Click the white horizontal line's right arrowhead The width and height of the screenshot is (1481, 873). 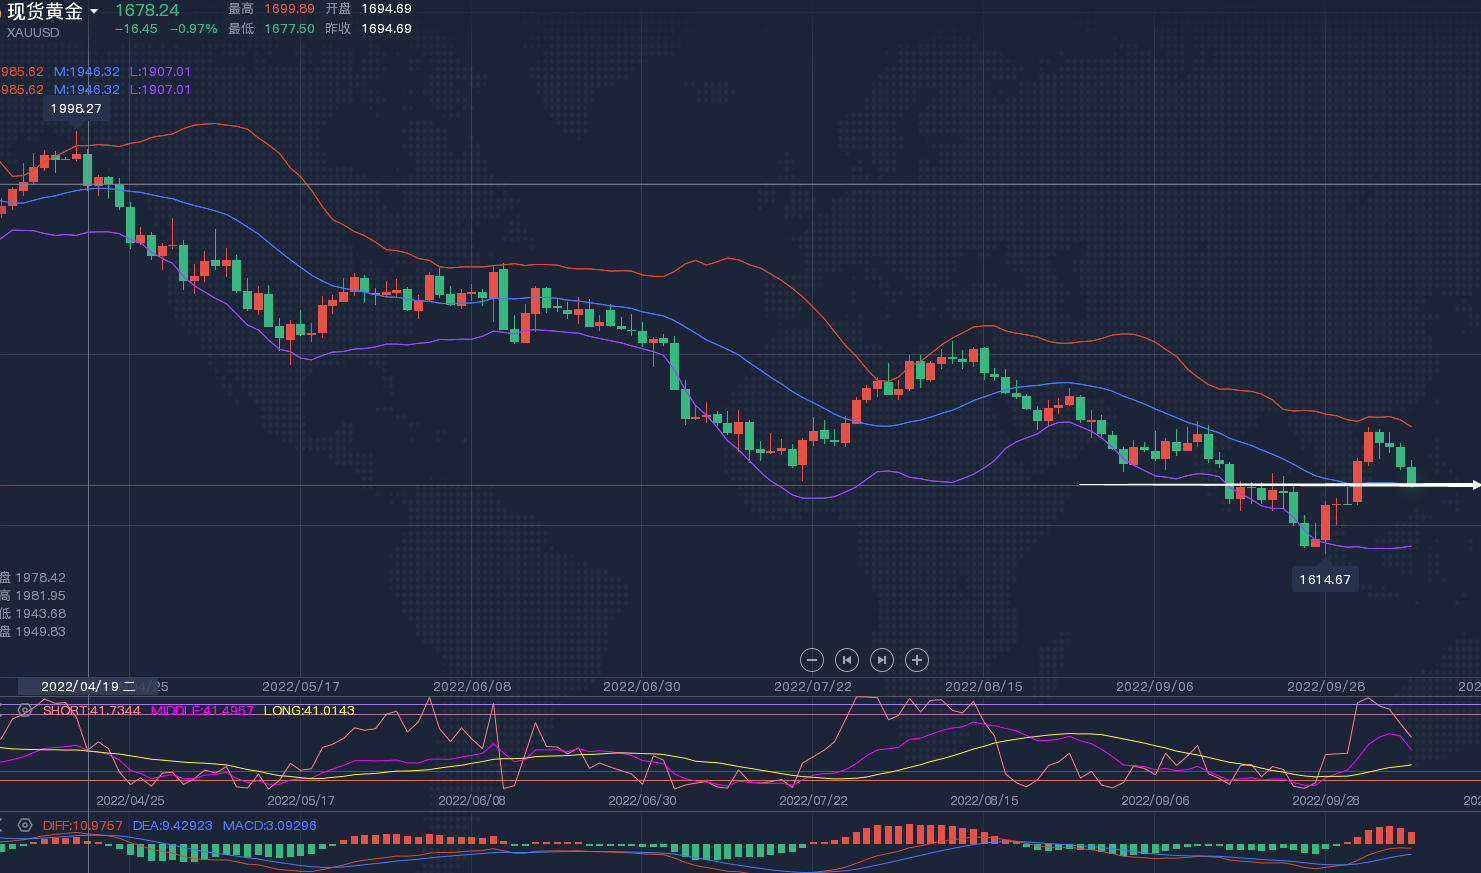(1474, 485)
